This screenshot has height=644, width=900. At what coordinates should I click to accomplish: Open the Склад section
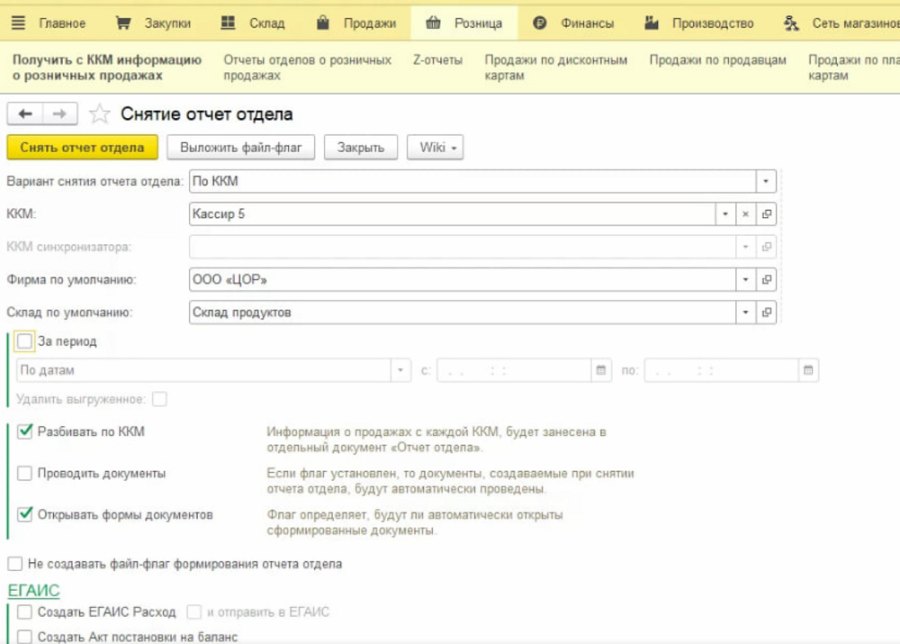point(267,24)
